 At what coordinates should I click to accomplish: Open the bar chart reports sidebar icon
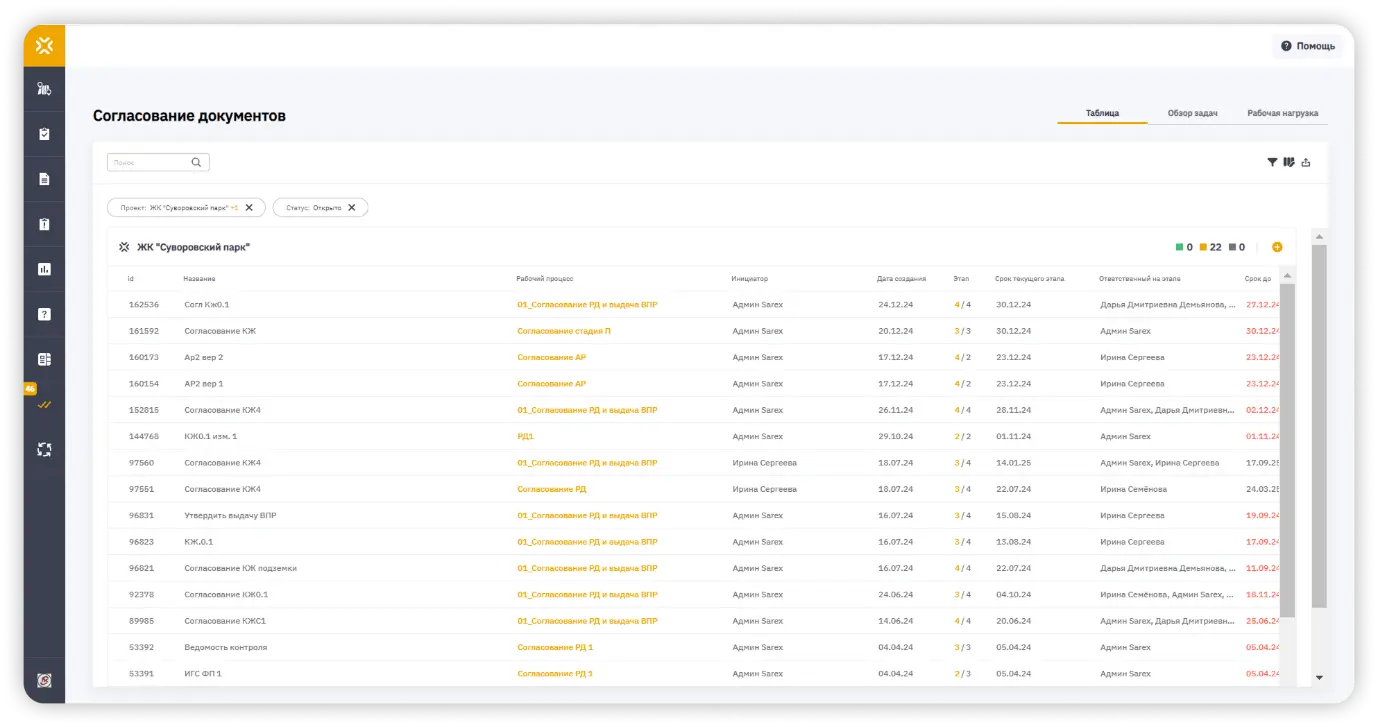point(44,269)
